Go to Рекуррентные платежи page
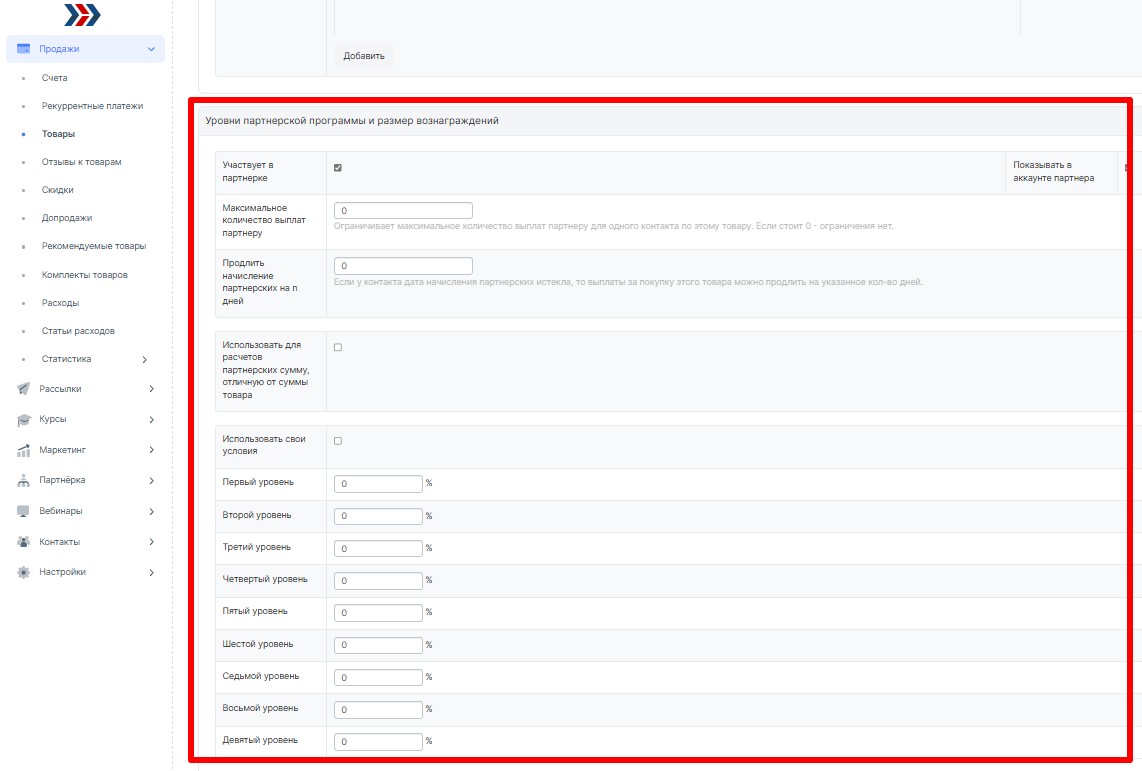 pyautogui.click(x=92, y=106)
